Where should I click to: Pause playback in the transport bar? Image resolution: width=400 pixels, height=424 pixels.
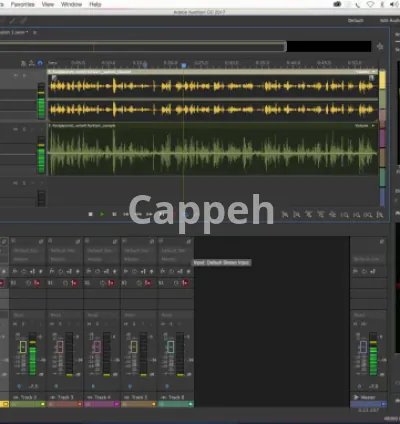point(114,214)
